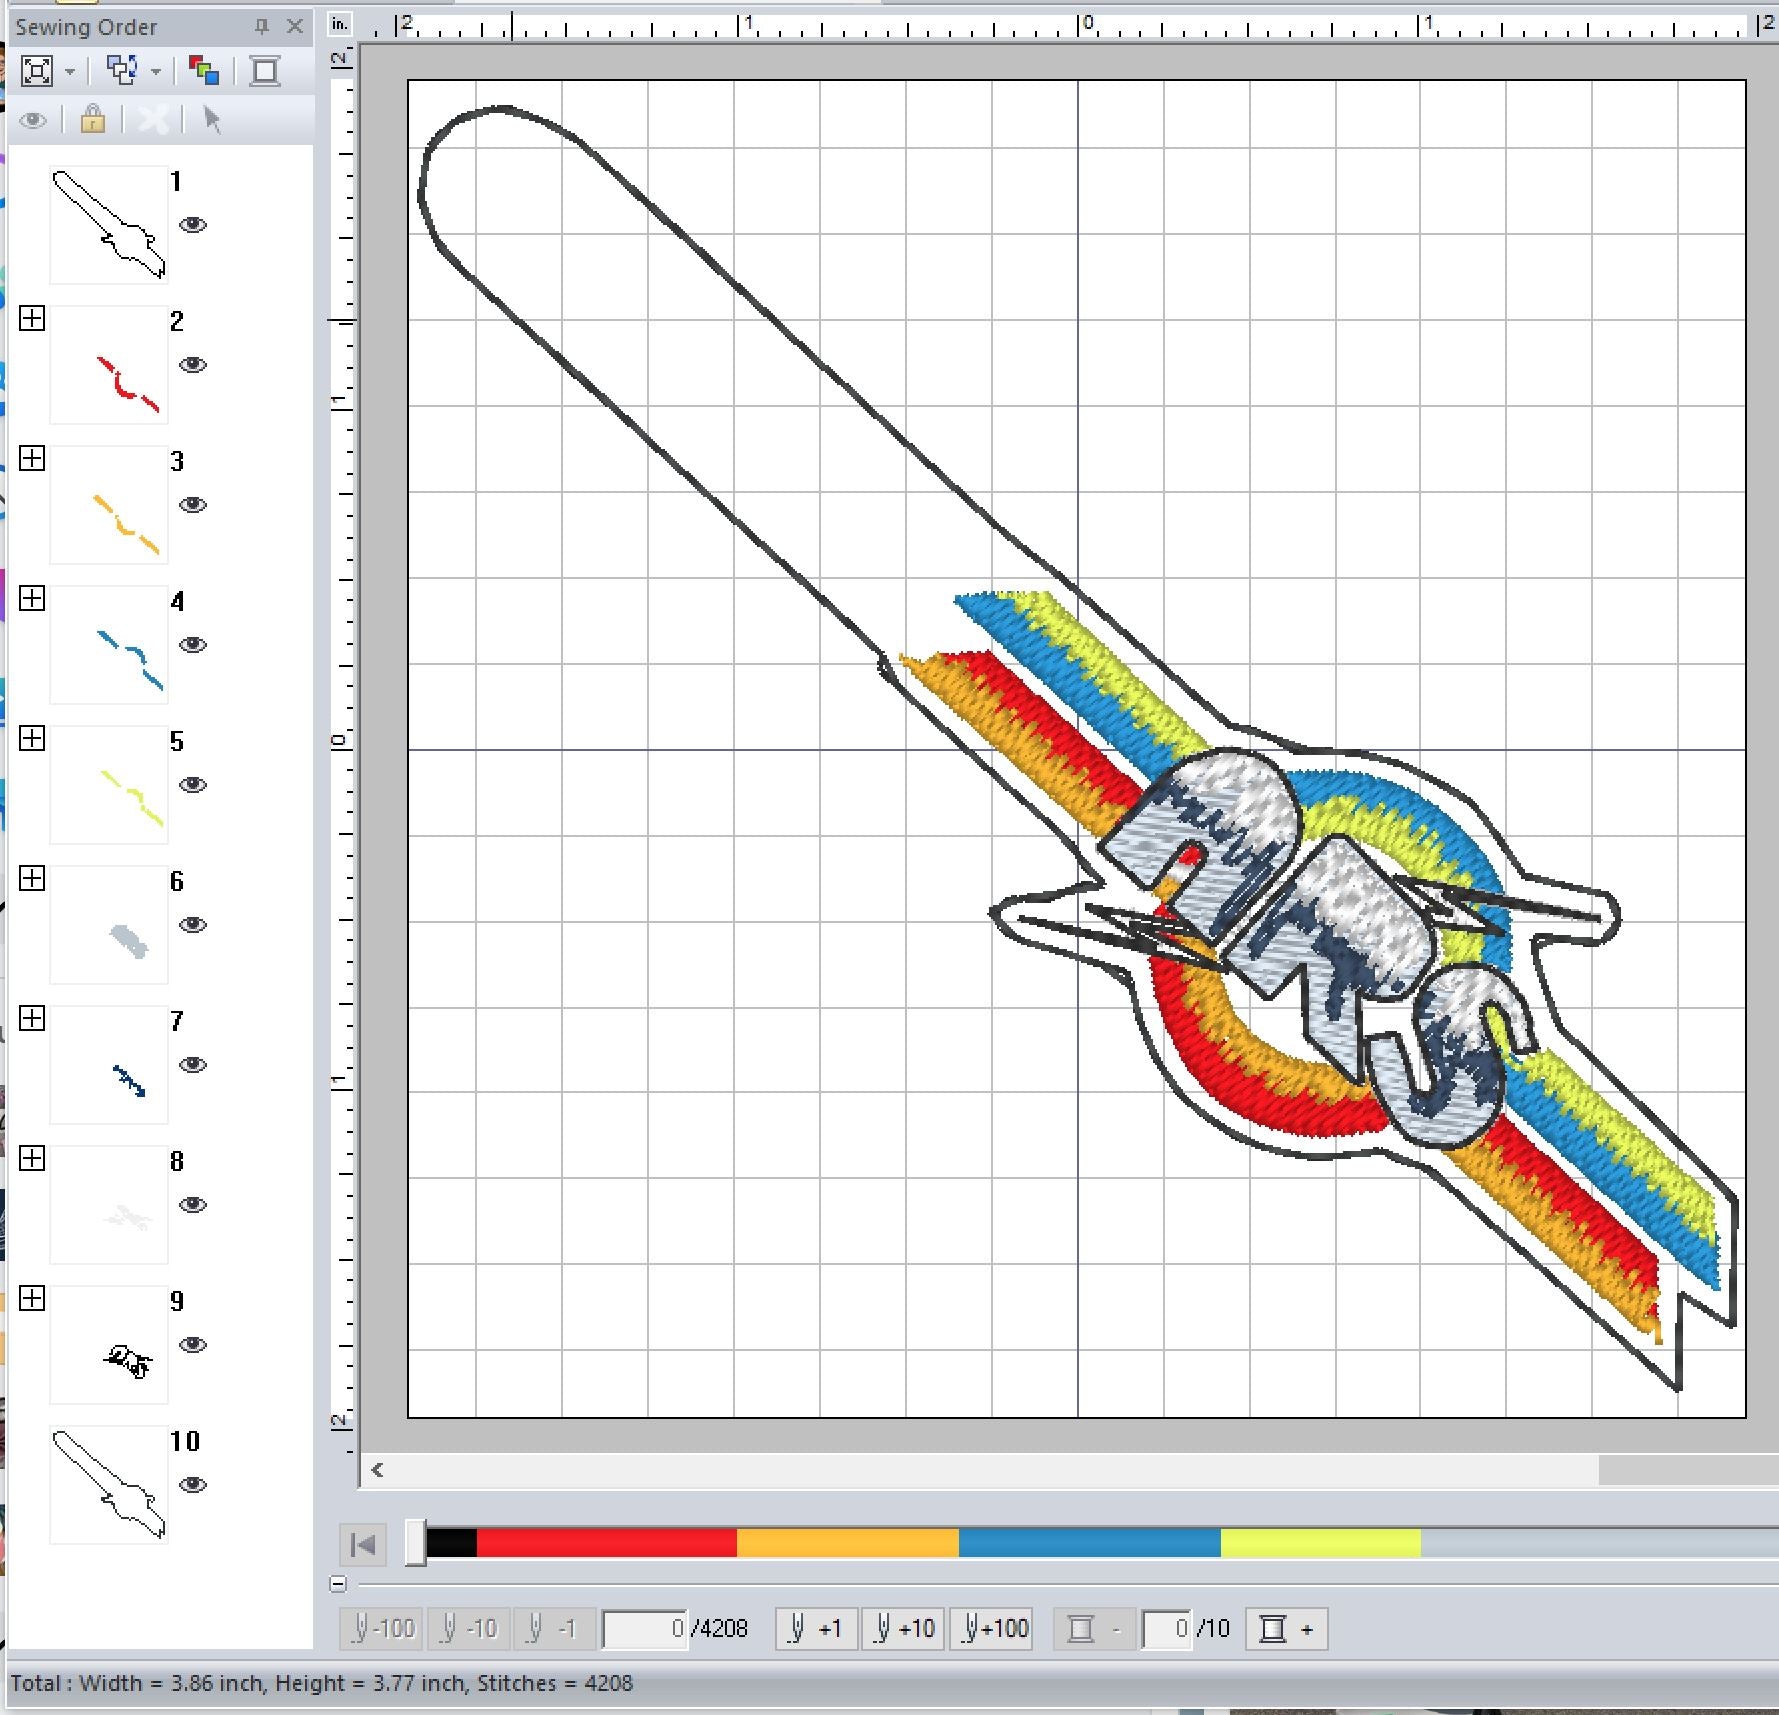This screenshot has width=1779, height=1715.
Task: Select the gray fill thumbnail item 6
Action: pos(109,925)
